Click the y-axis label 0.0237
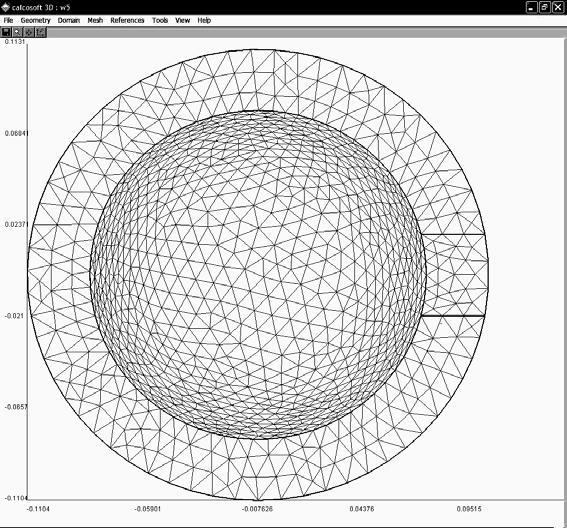This screenshot has height=528, width=567. click(x=16, y=224)
